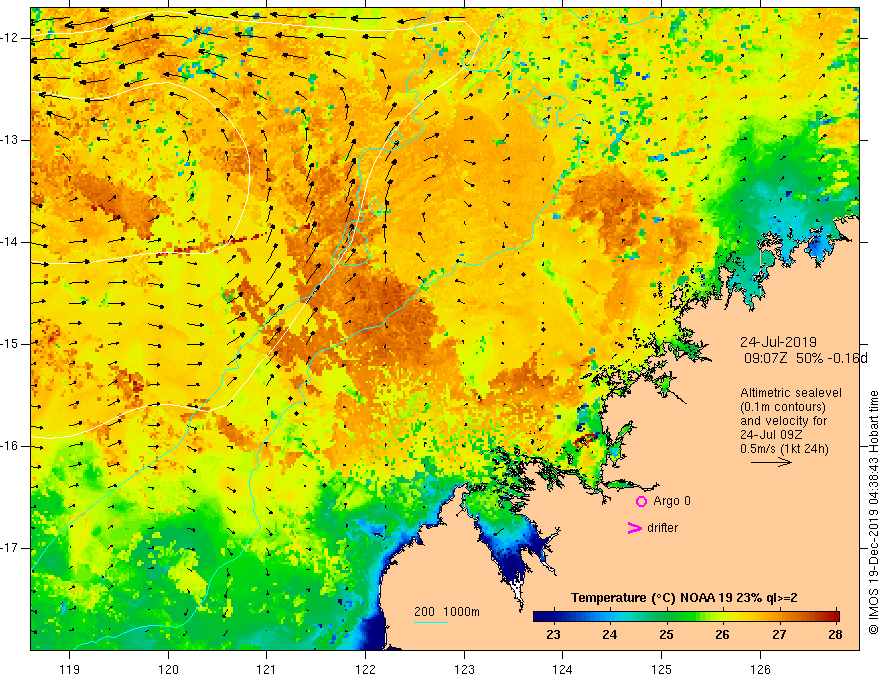The height and width of the screenshot is (680, 880).
Task: Click the '28' colorbar tick label
Action: pyautogui.click(x=835, y=635)
